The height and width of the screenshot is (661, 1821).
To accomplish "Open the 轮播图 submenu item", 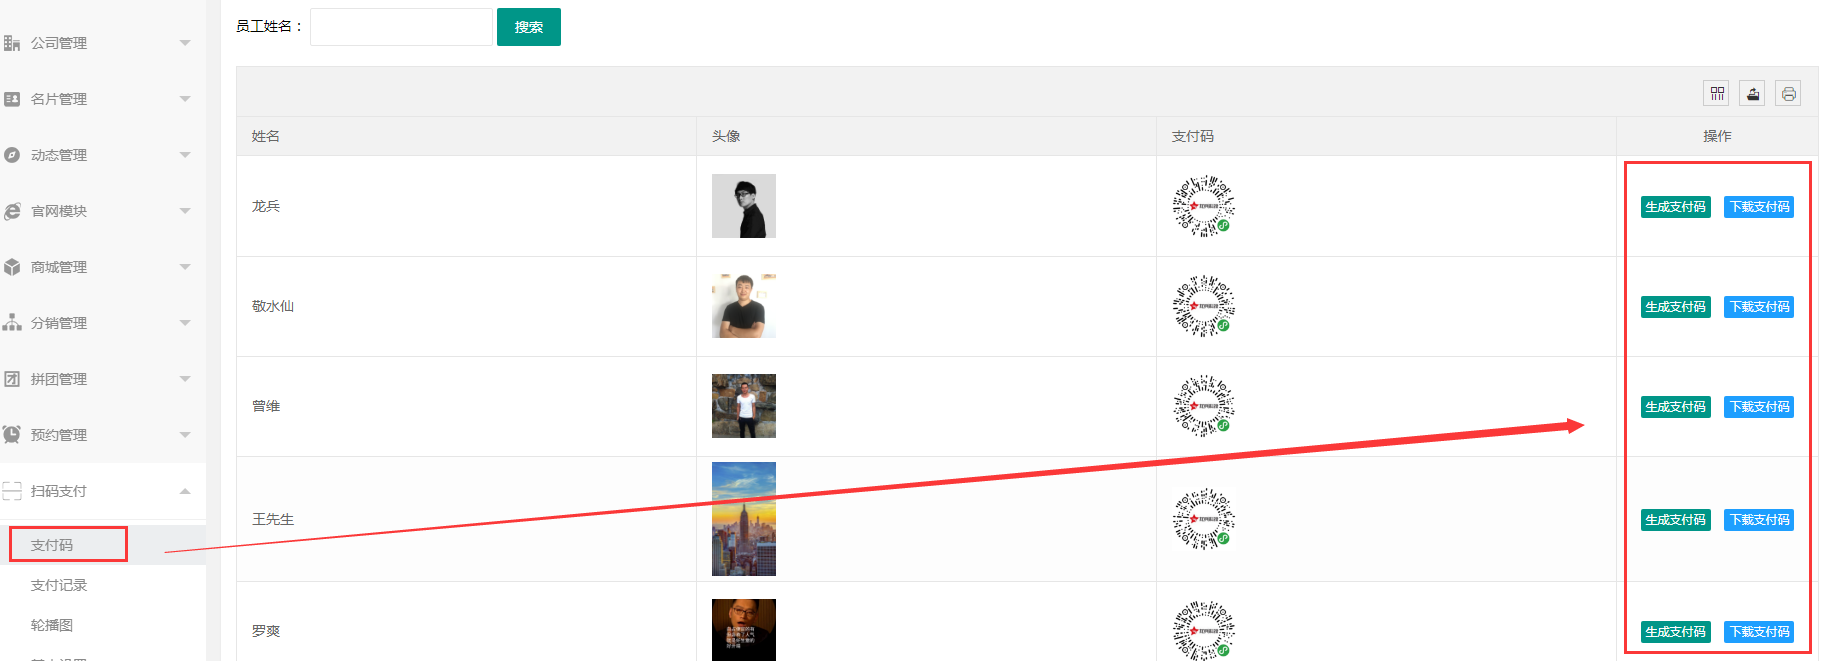I will [52, 625].
